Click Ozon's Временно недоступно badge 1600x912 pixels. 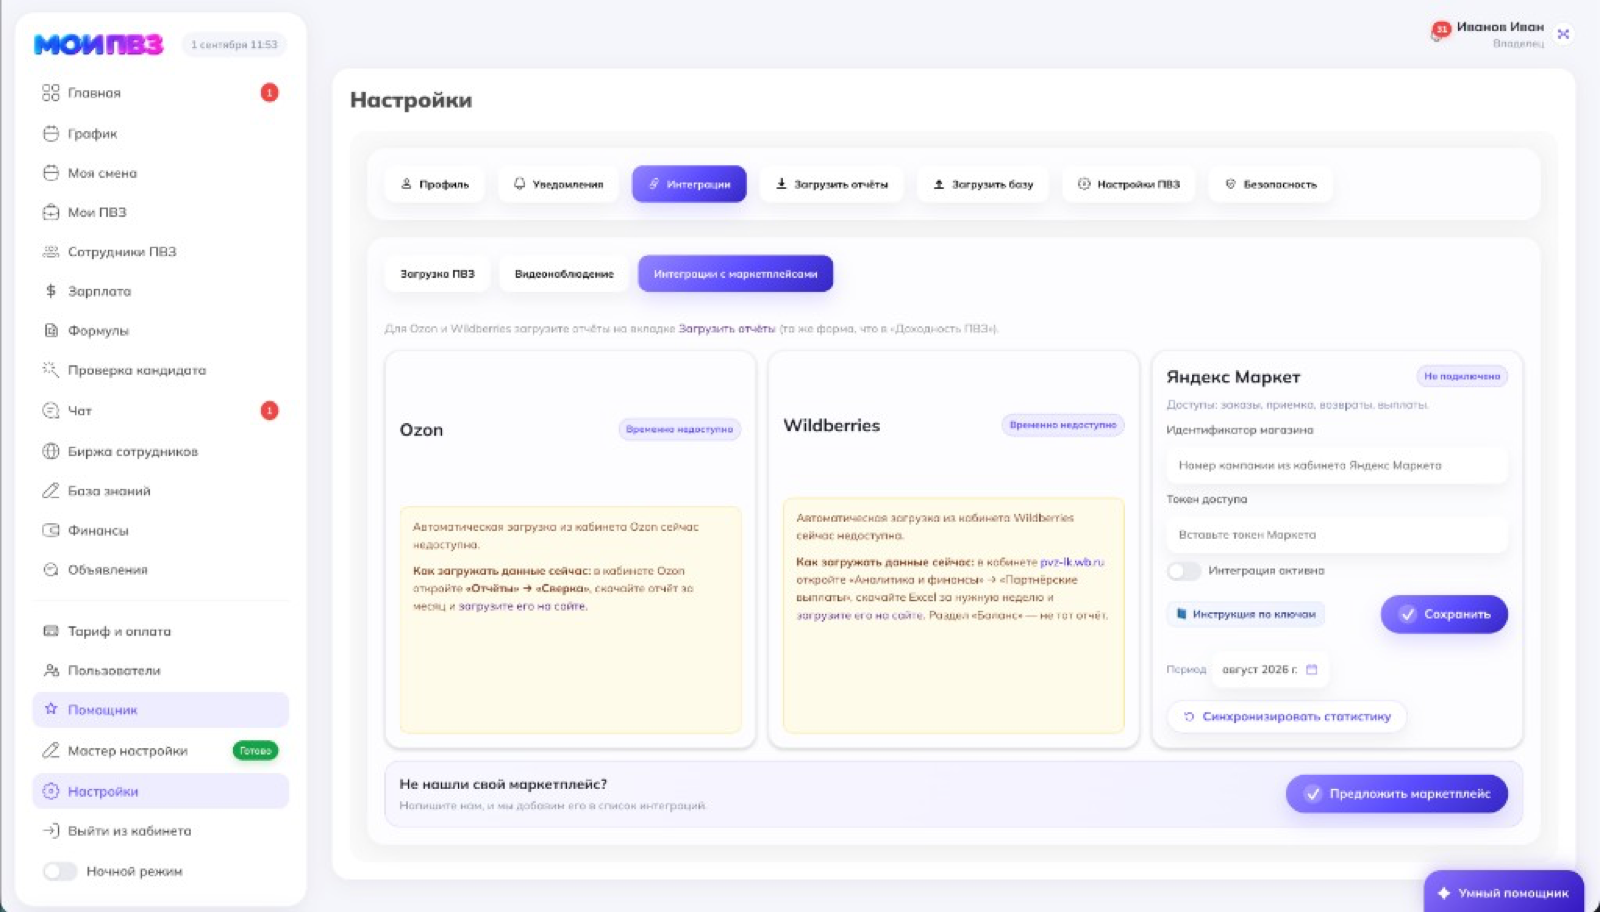[x=679, y=430]
